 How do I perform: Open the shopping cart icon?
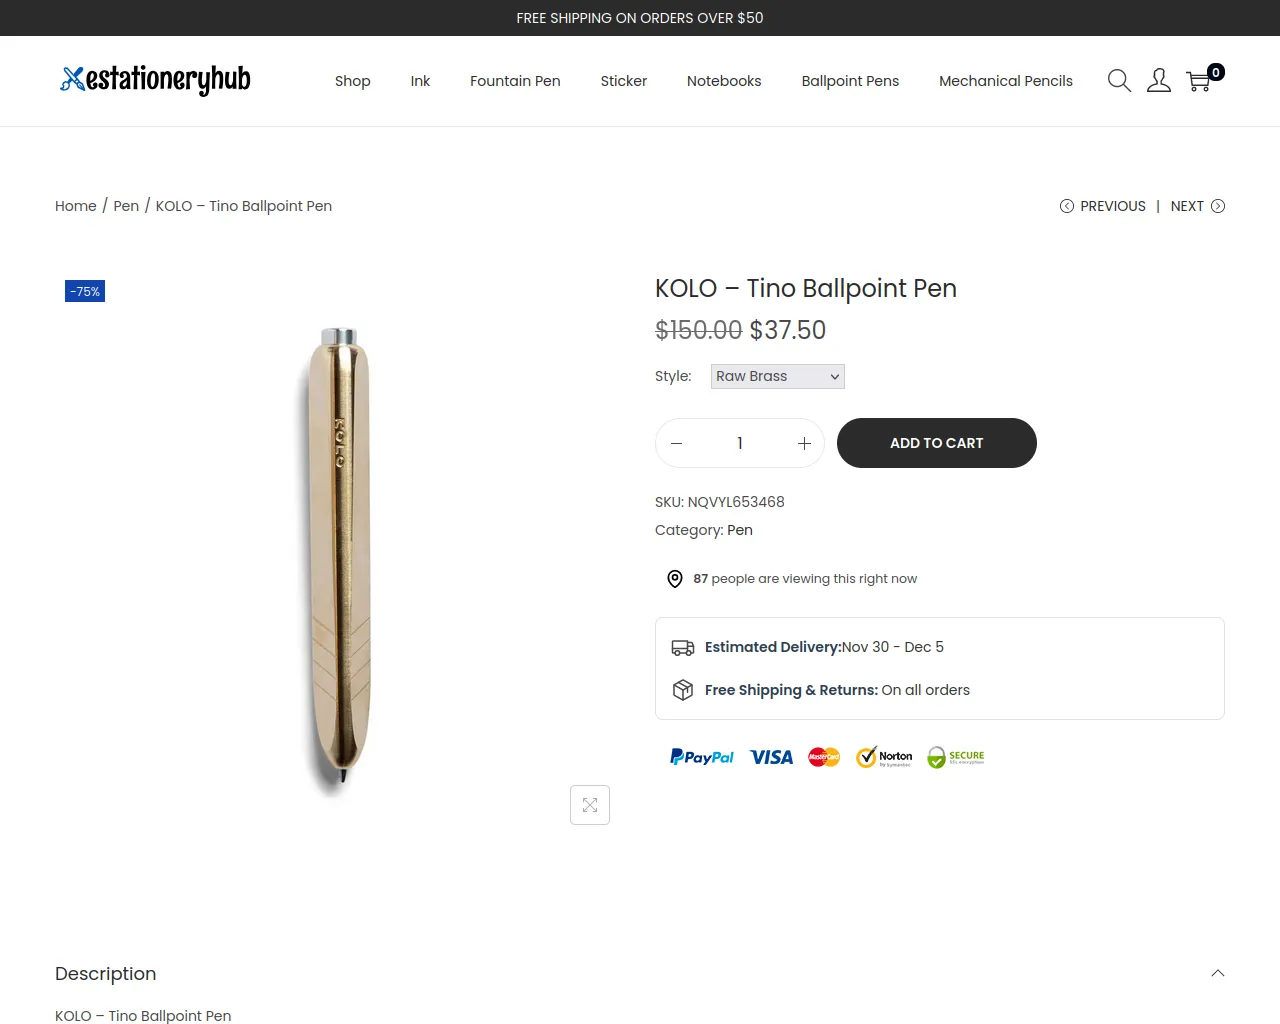[x=1199, y=81]
